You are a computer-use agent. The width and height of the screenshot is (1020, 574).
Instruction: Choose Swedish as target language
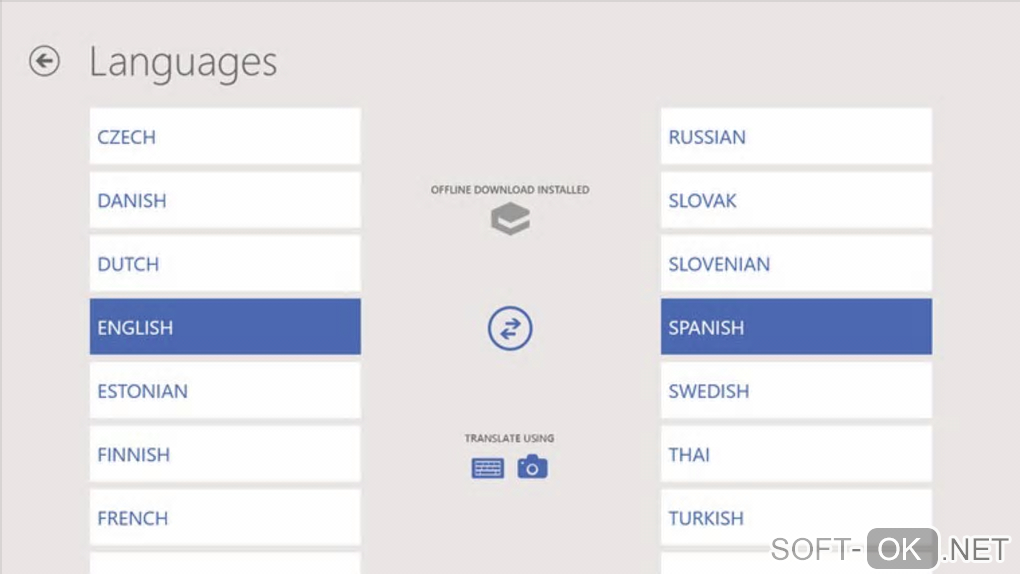796,391
